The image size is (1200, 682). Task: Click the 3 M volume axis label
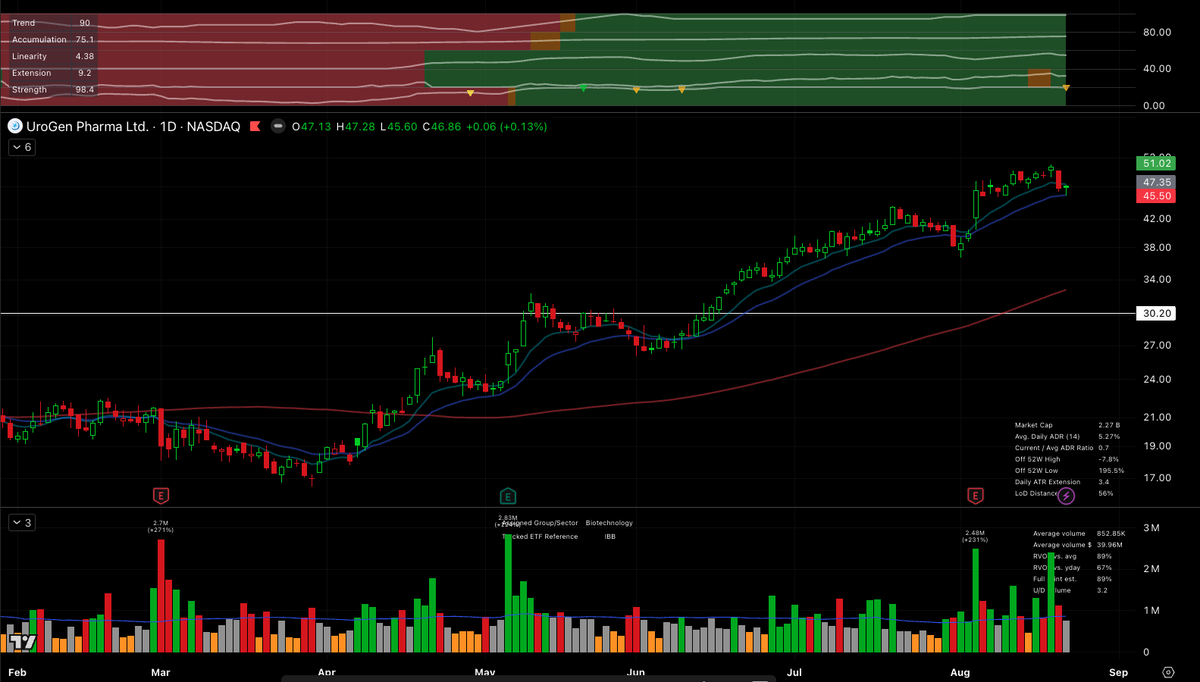coord(1151,527)
